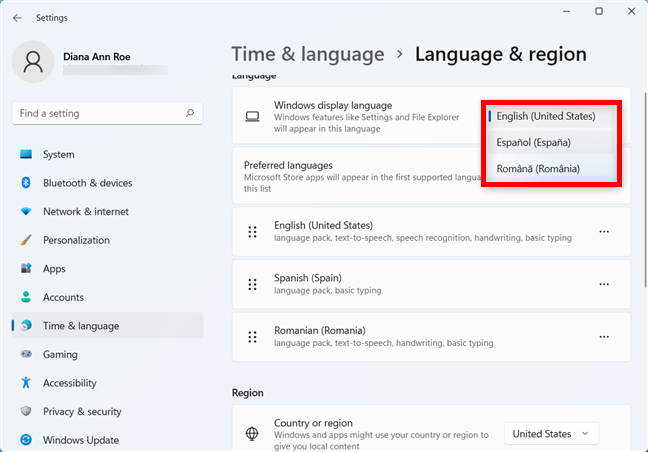Open more options for Romanian (Romania)
Image resolution: width=648 pixels, height=452 pixels.
(x=604, y=337)
